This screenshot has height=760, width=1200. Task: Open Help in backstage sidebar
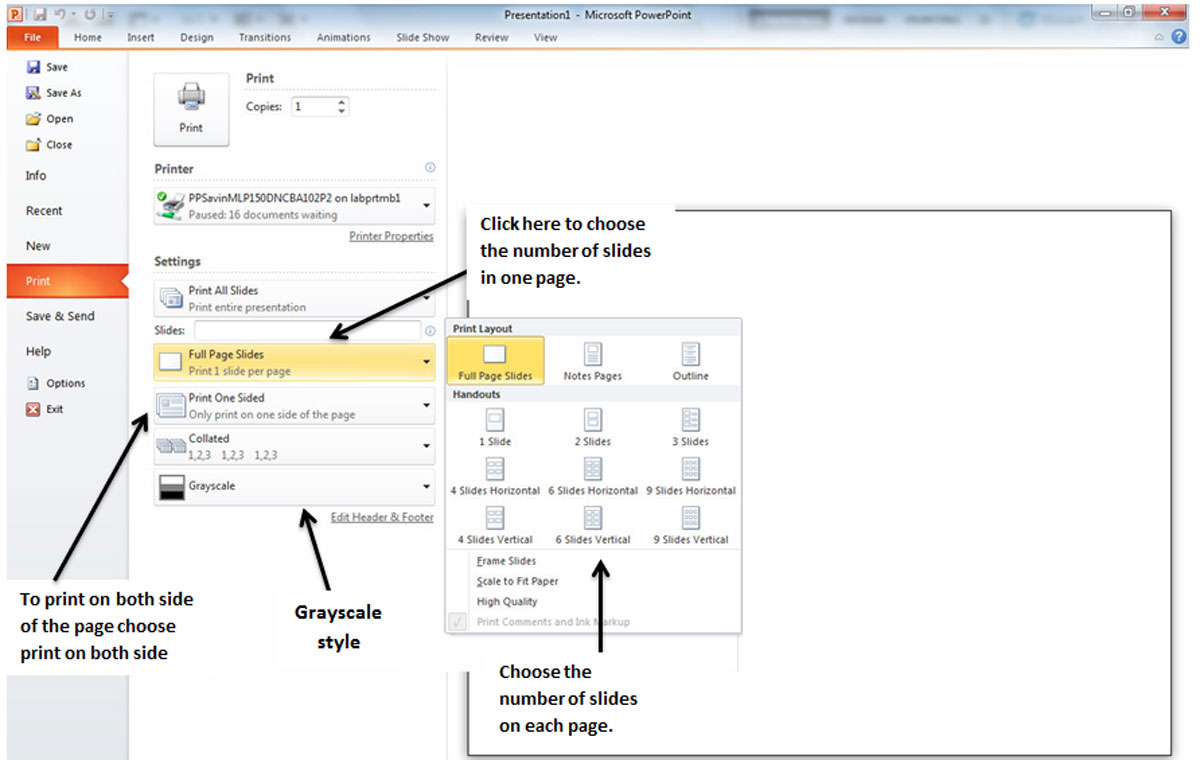click(x=38, y=352)
